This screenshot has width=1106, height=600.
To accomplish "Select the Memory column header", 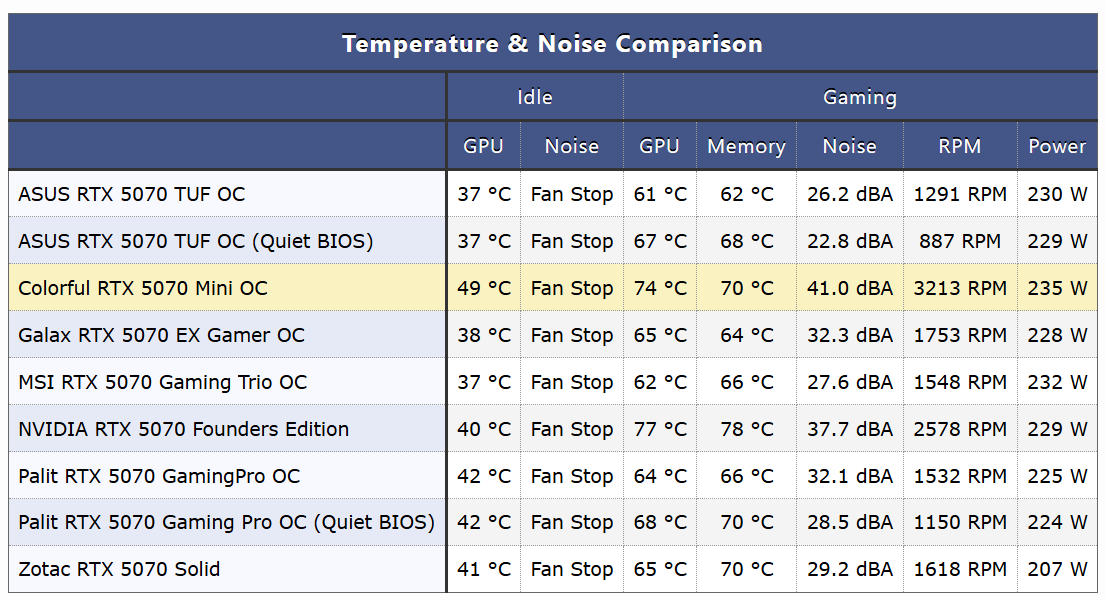I will [746, 146].
